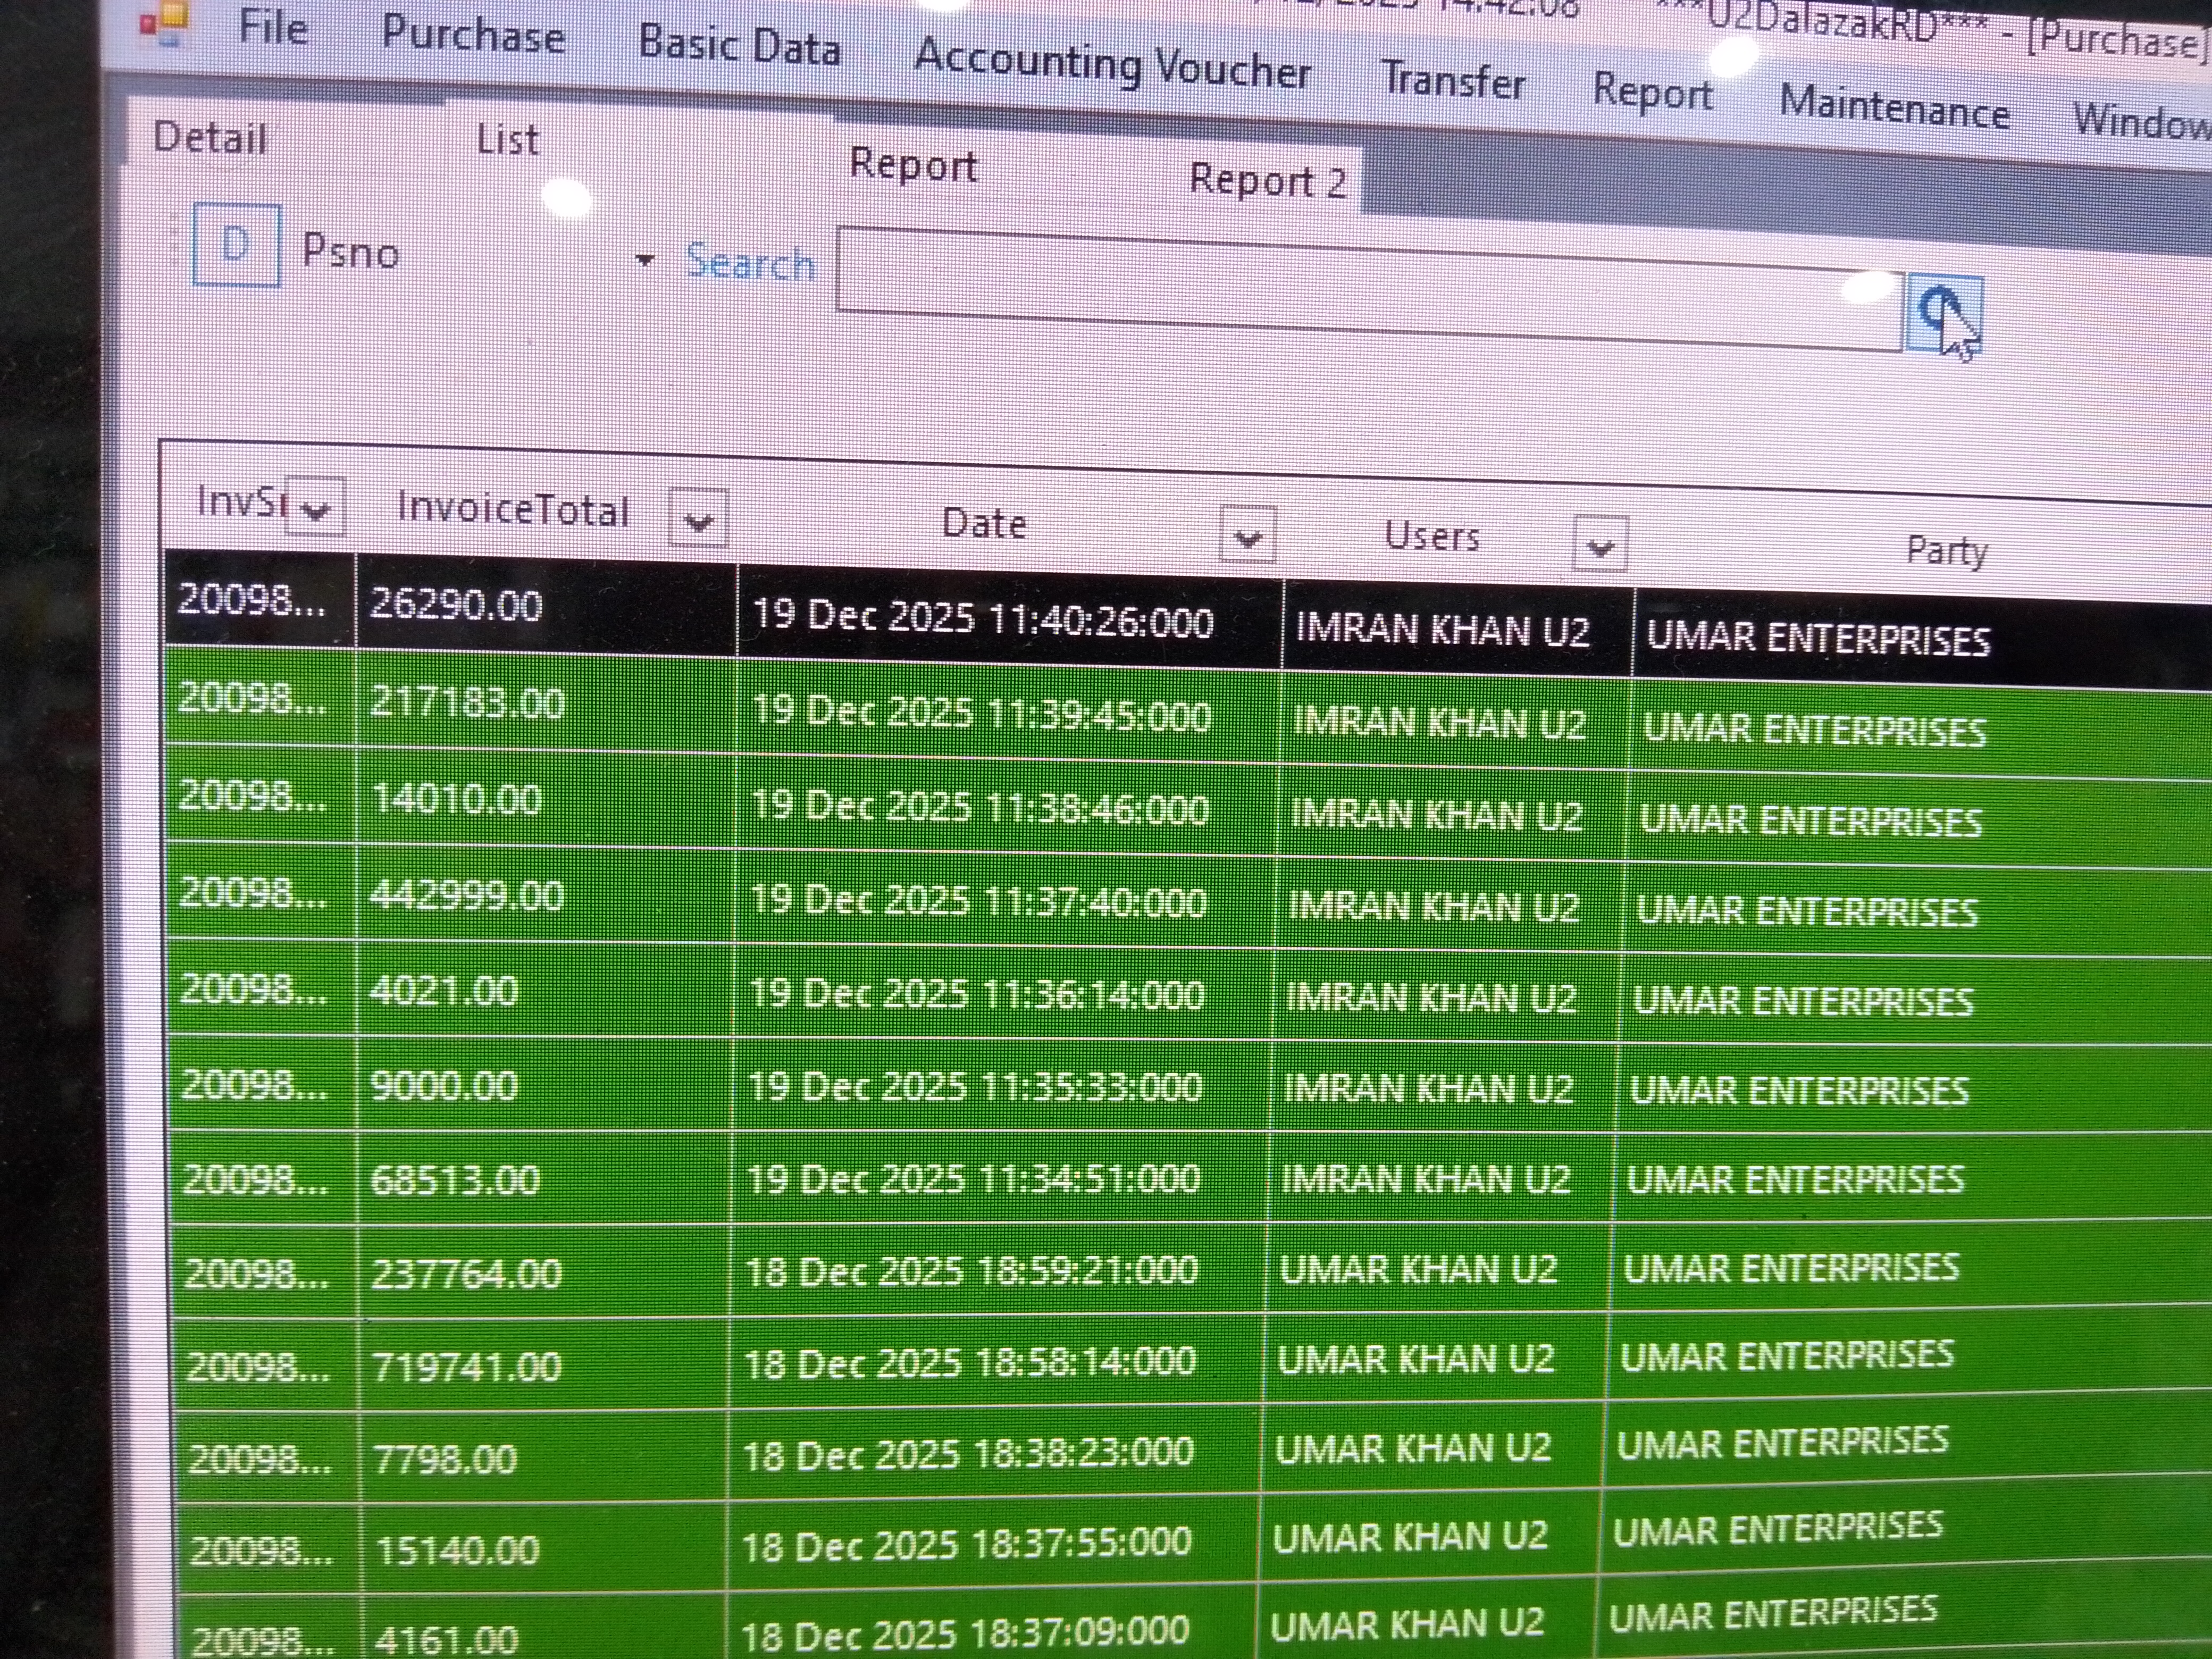This screenshot has height=1659, width=2212.
Task: Select the invoice row totaling 719741.00
Action: (x=467, y=1366)
